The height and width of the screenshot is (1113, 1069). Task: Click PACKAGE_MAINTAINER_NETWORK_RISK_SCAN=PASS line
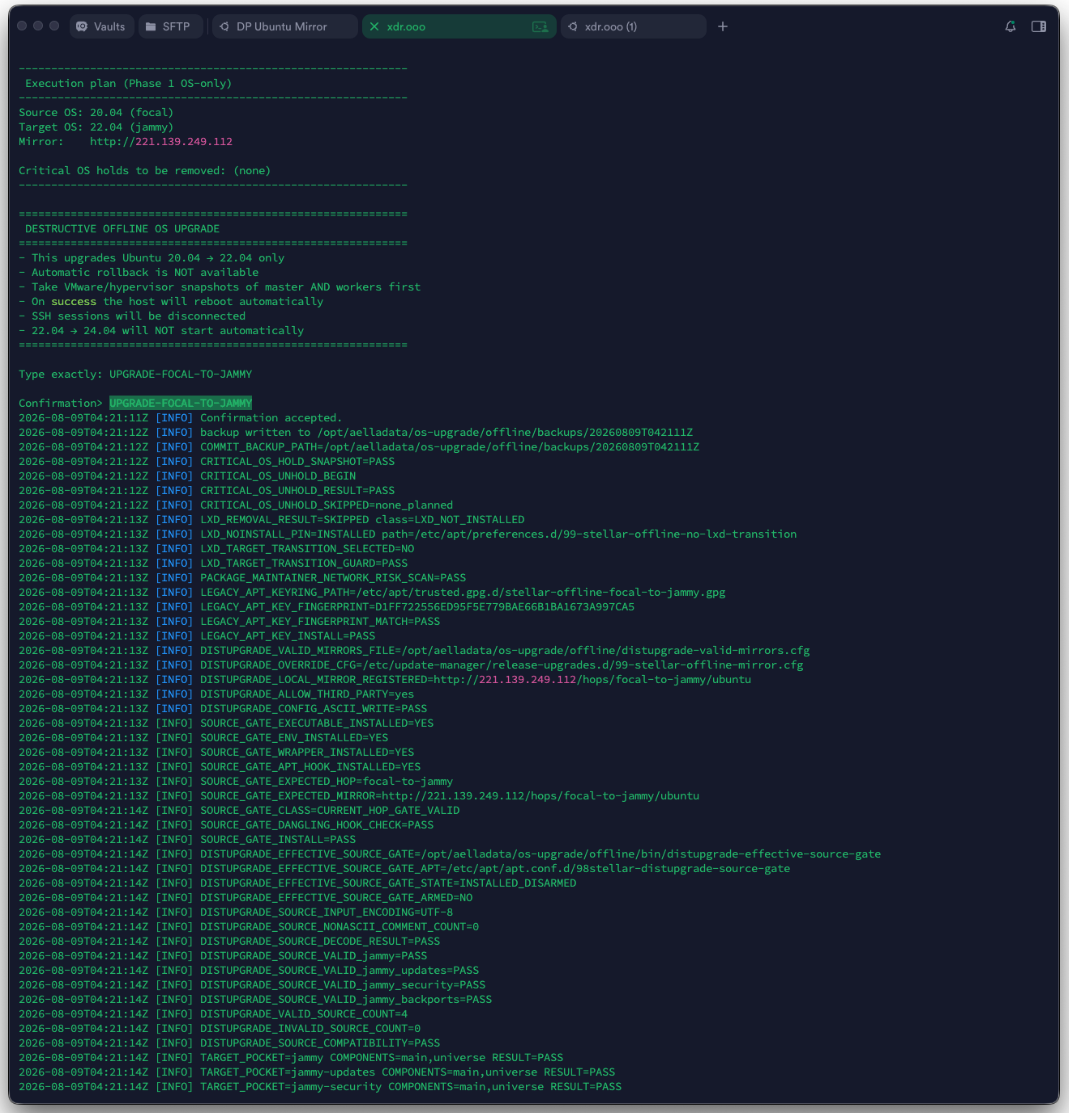pyautogui.click(x=242, y=578)
